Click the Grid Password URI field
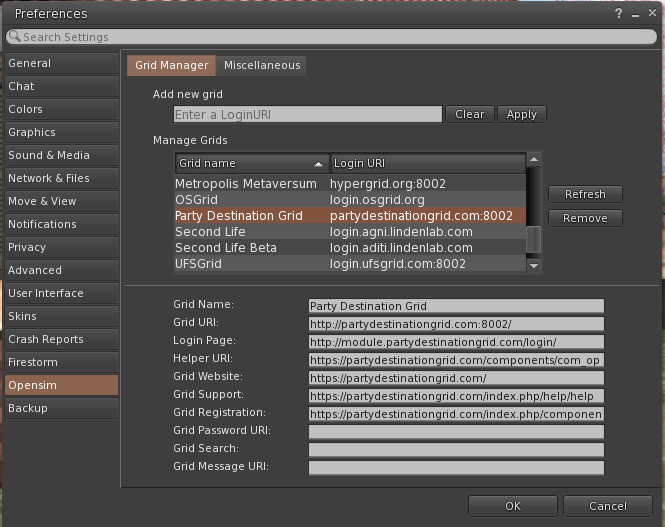The image size is (665, 527). pyautogui.click(x=456, y=432)
